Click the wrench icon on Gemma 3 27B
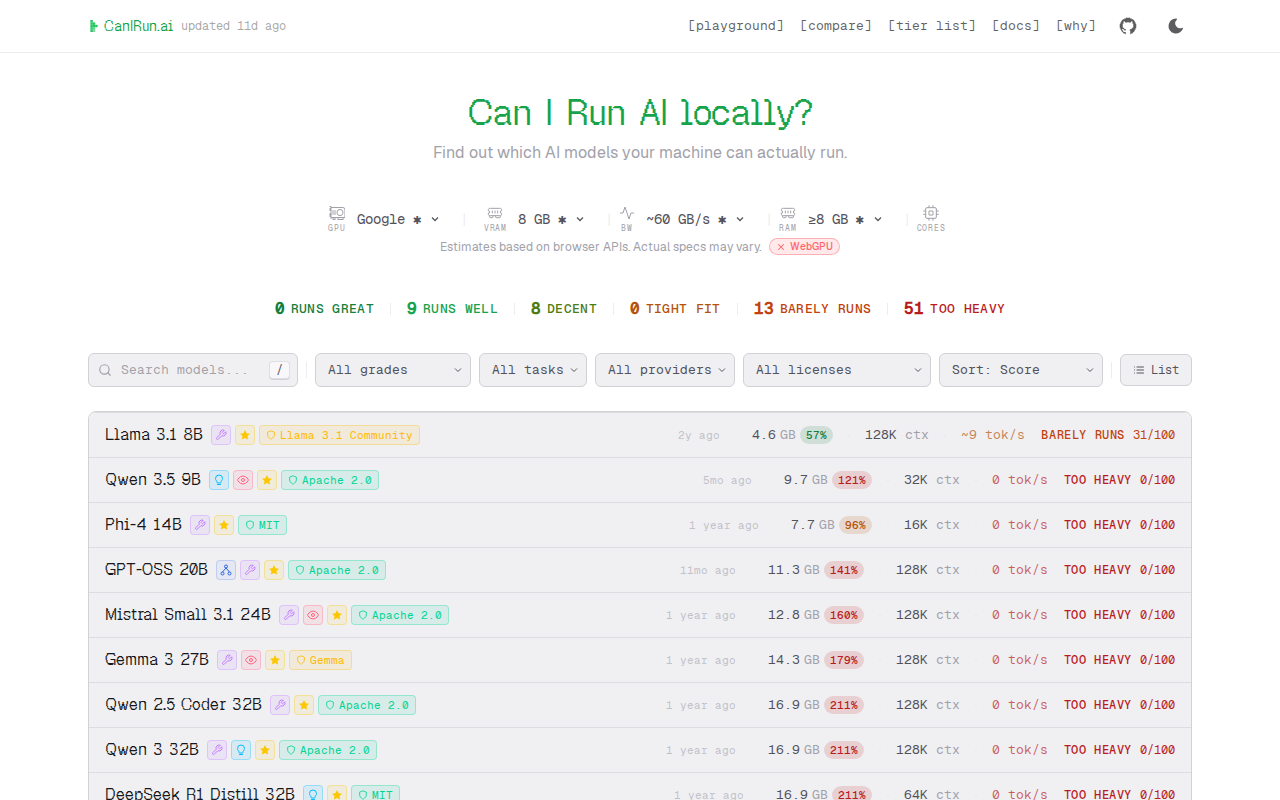The width and height of the screenshot is (1280, 800). click(x=227, y=660)
